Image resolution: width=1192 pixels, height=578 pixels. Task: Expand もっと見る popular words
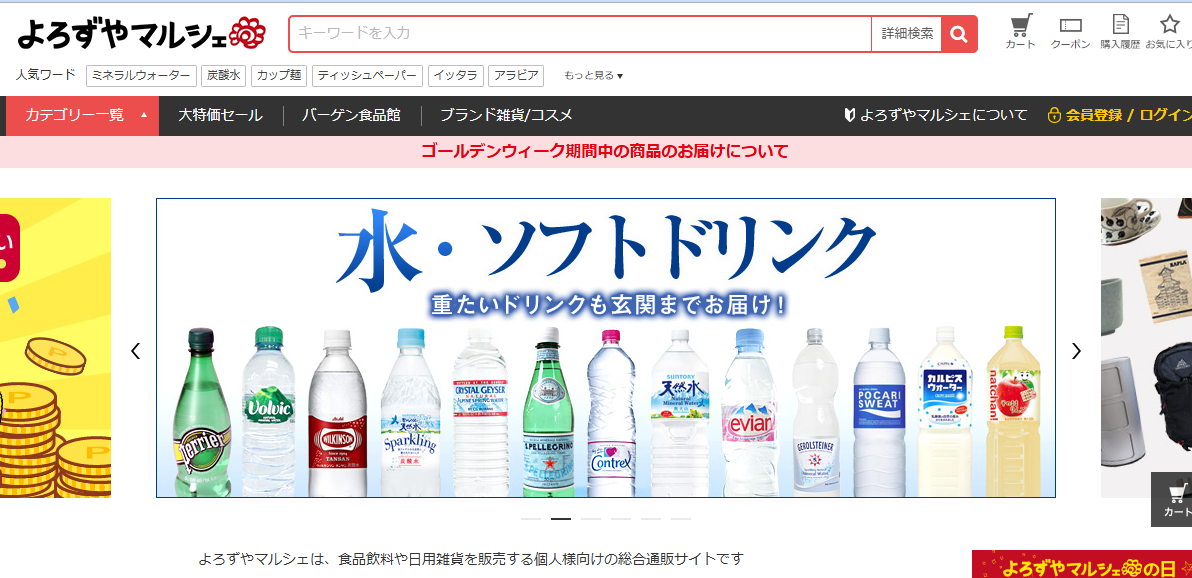(x=593, y=75)
